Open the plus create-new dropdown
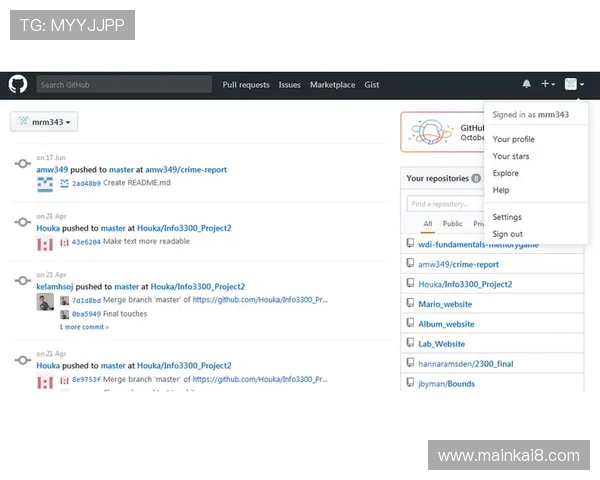 pyautogui.click(x=548, y=85)
